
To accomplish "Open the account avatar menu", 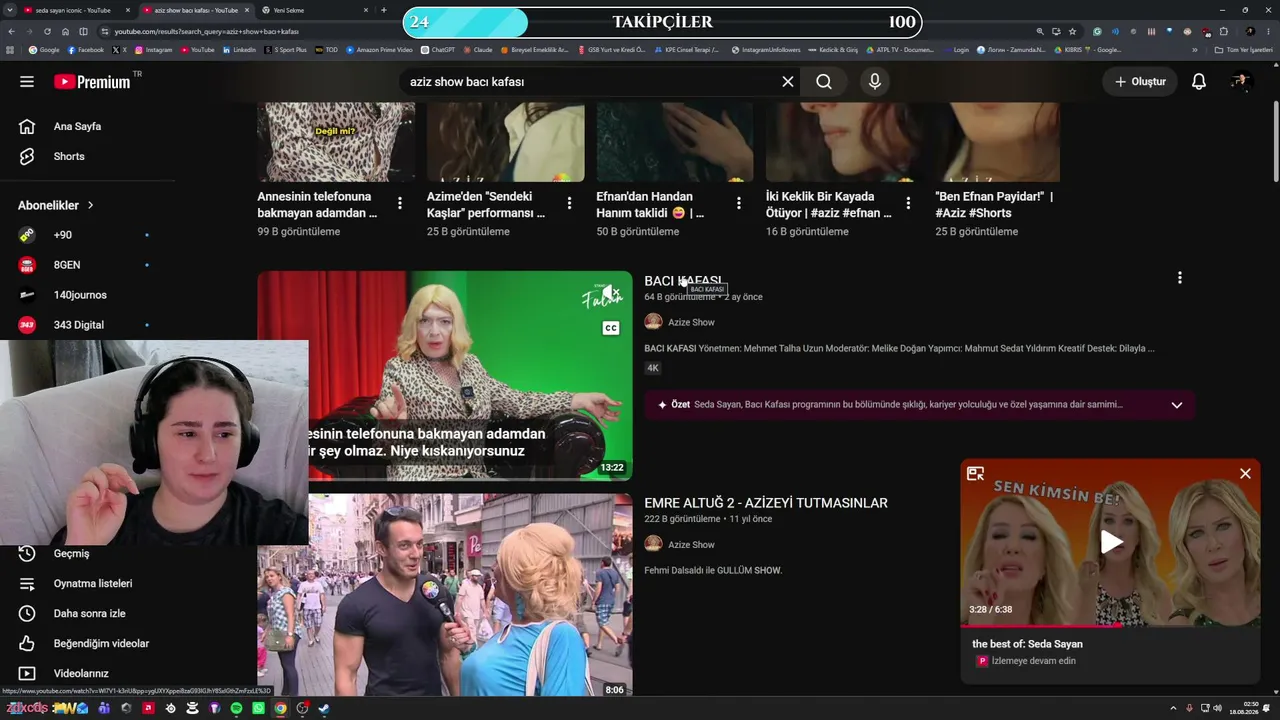I will tap(1241, 82).
